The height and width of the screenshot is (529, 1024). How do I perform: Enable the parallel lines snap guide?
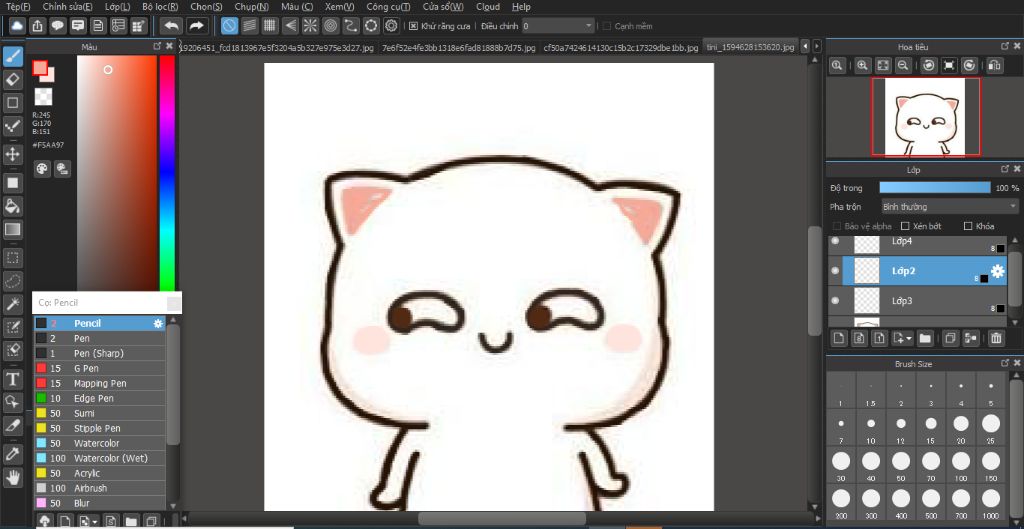point(249,26)
